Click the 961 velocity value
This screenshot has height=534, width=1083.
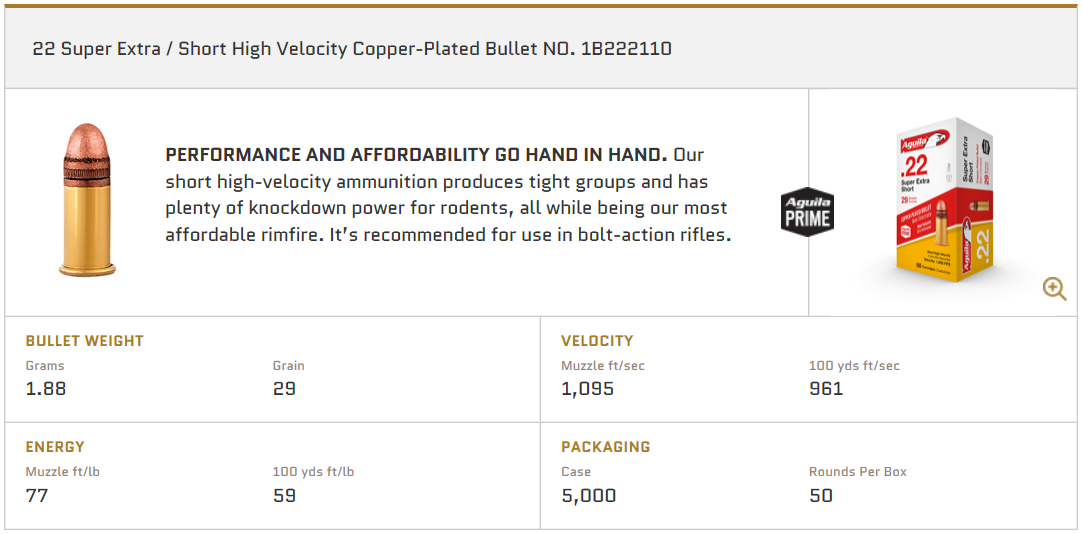pyautogui.click(x=826, y=389)
